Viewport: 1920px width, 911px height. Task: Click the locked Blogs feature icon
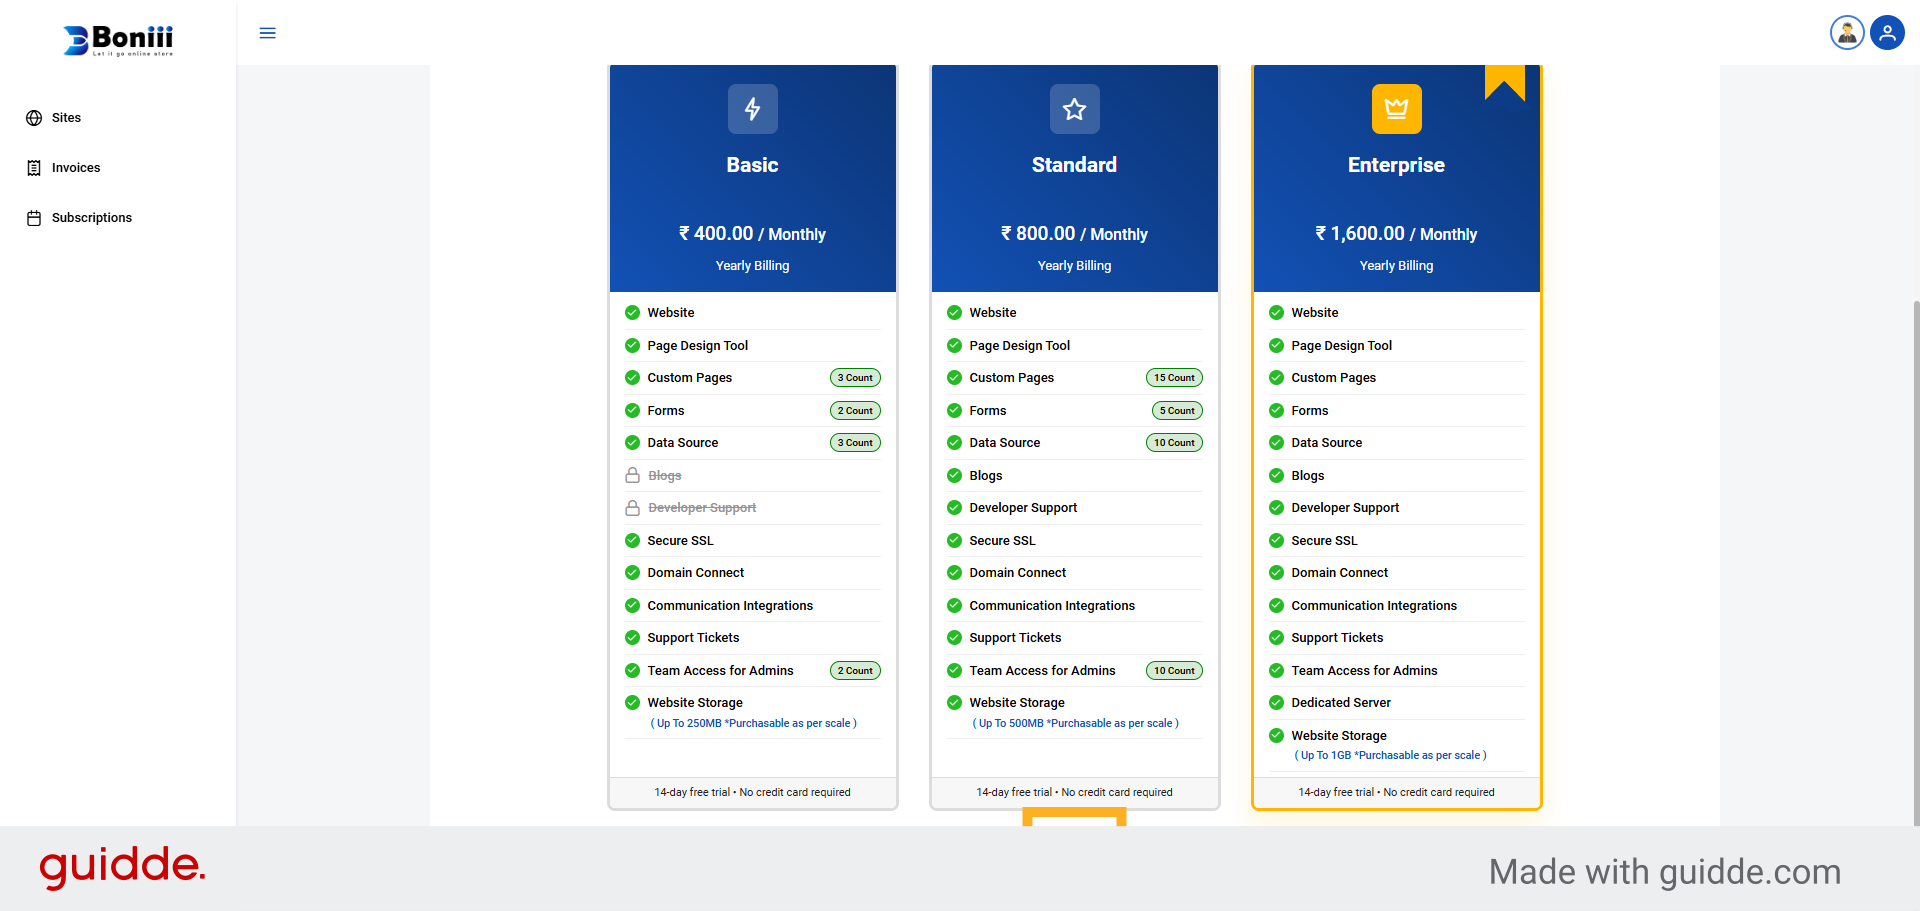[x=632, y=476]
